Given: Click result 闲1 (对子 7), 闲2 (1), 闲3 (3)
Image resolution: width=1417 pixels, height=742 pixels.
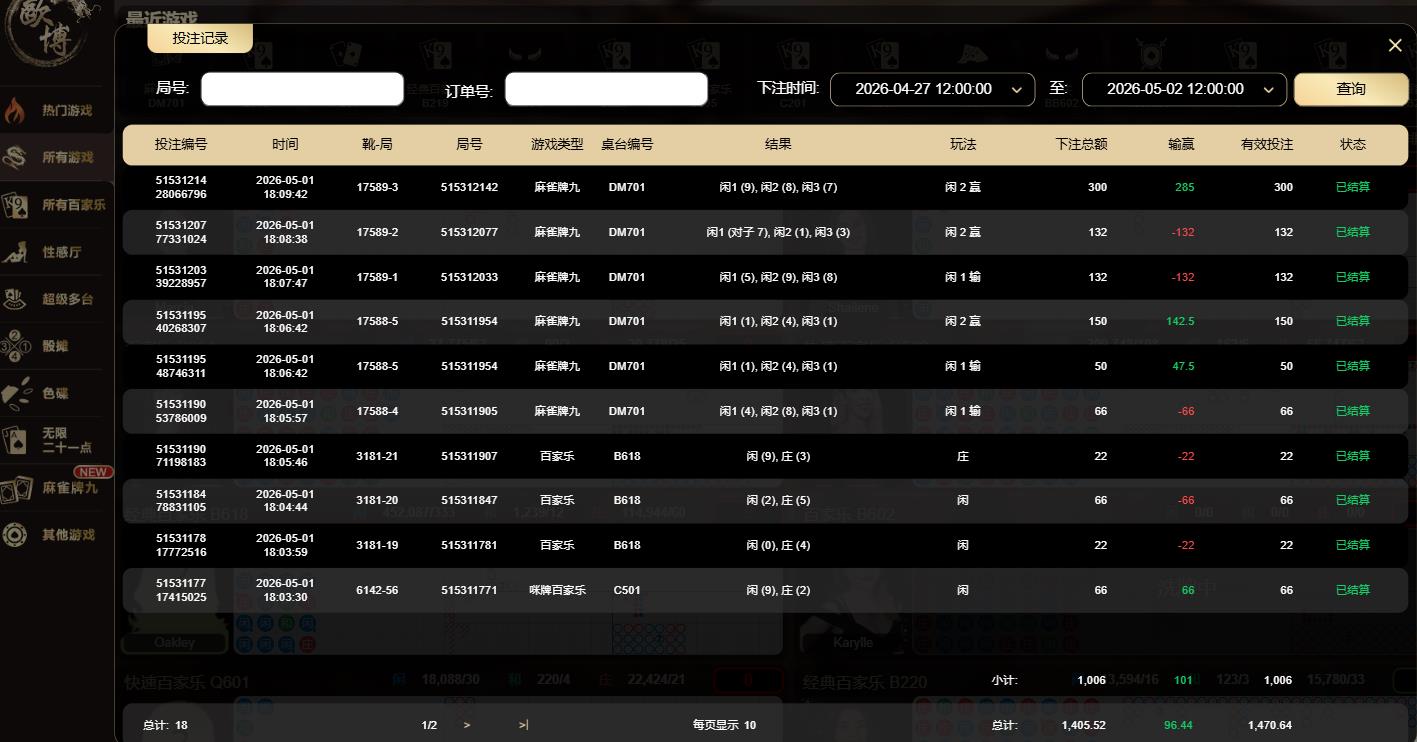Looking at the screenshot, I should (778, 232).
